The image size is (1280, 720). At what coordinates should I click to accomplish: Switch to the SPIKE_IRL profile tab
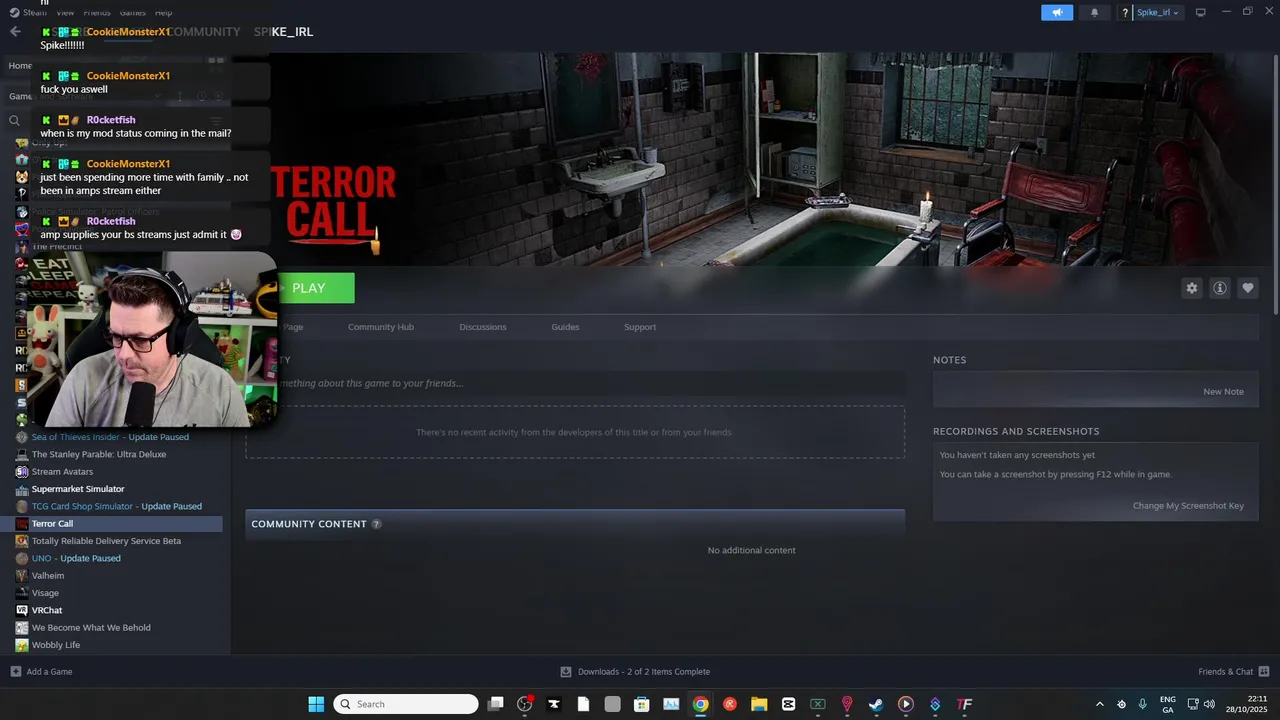283,32
